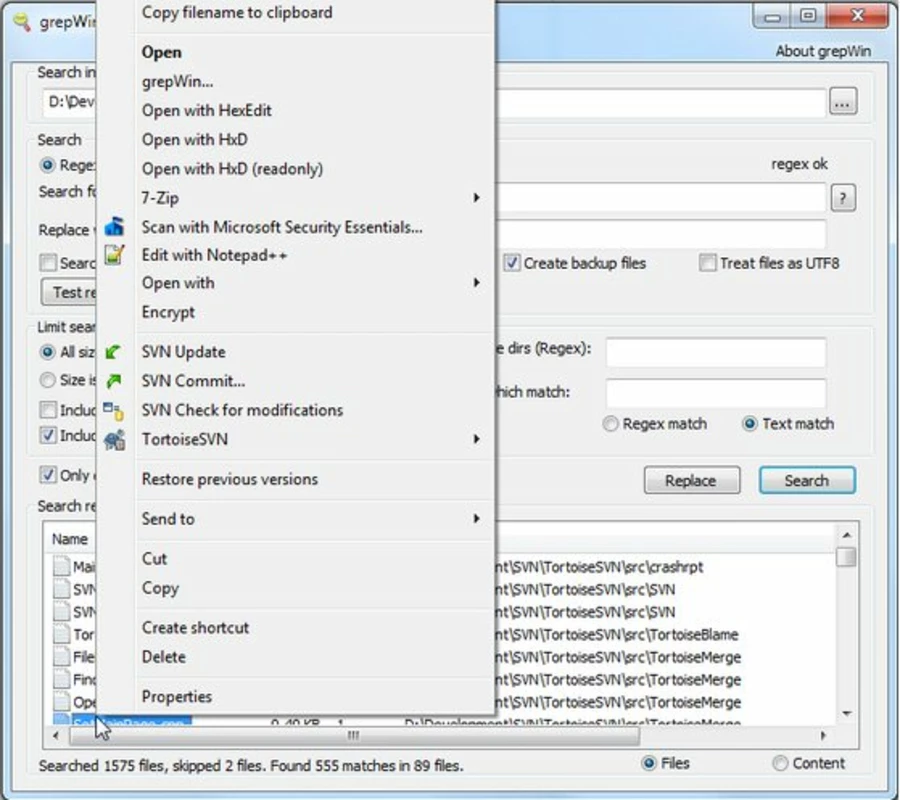Click the TortoiseSVN turtle icon

[114, 440]
